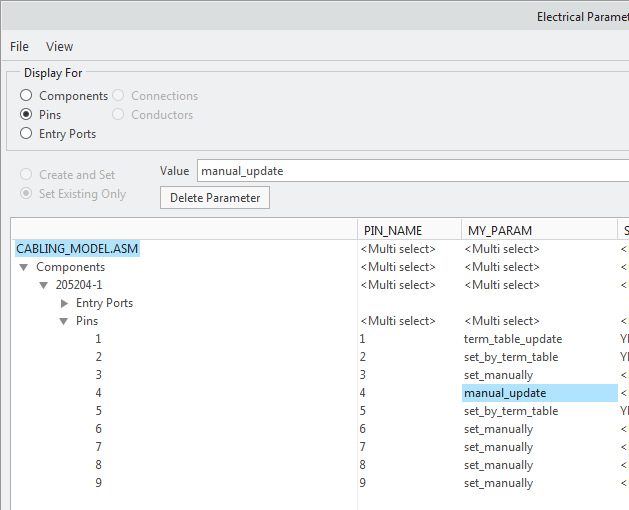Open the View menu
The image size is (629, 510).
59,46
